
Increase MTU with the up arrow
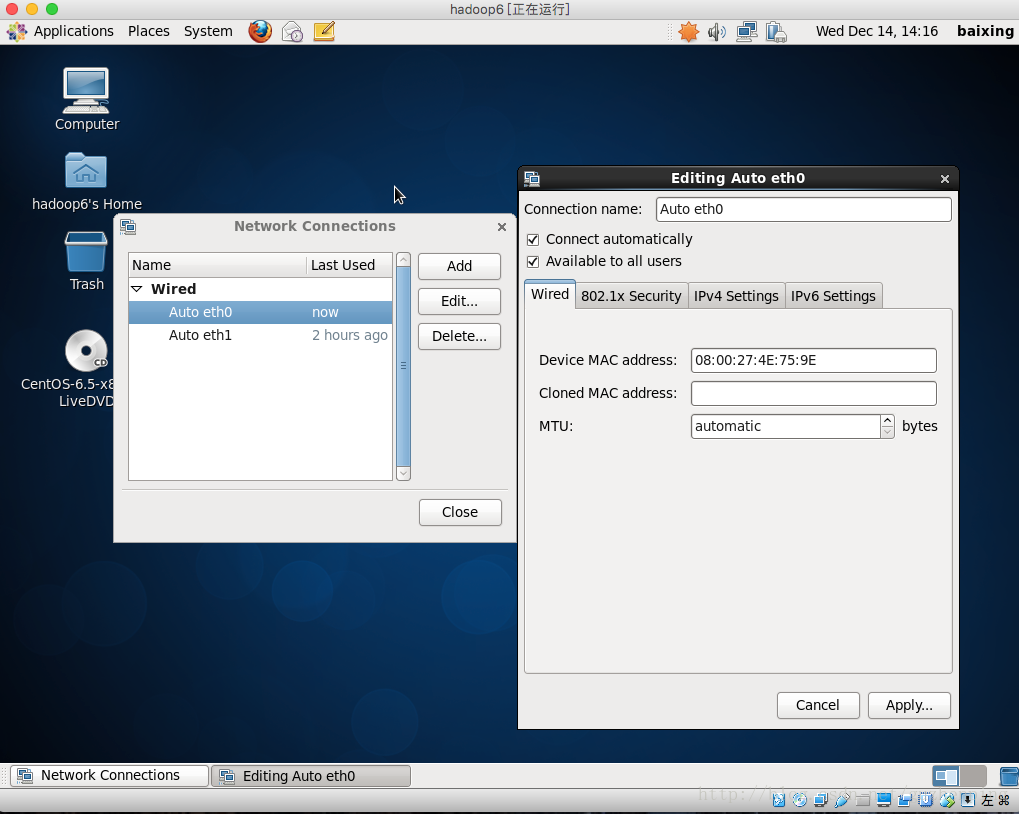point(887,421)
